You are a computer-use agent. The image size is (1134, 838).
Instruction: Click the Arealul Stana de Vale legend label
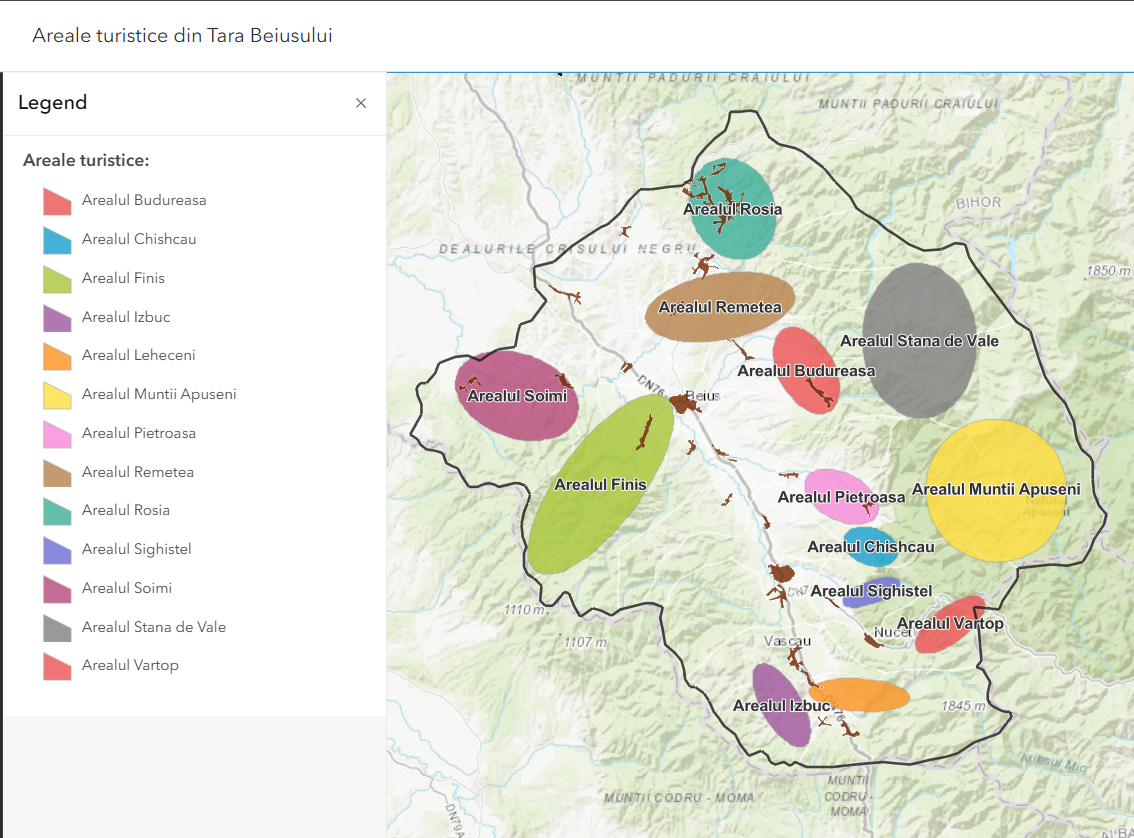pos(153,628)
